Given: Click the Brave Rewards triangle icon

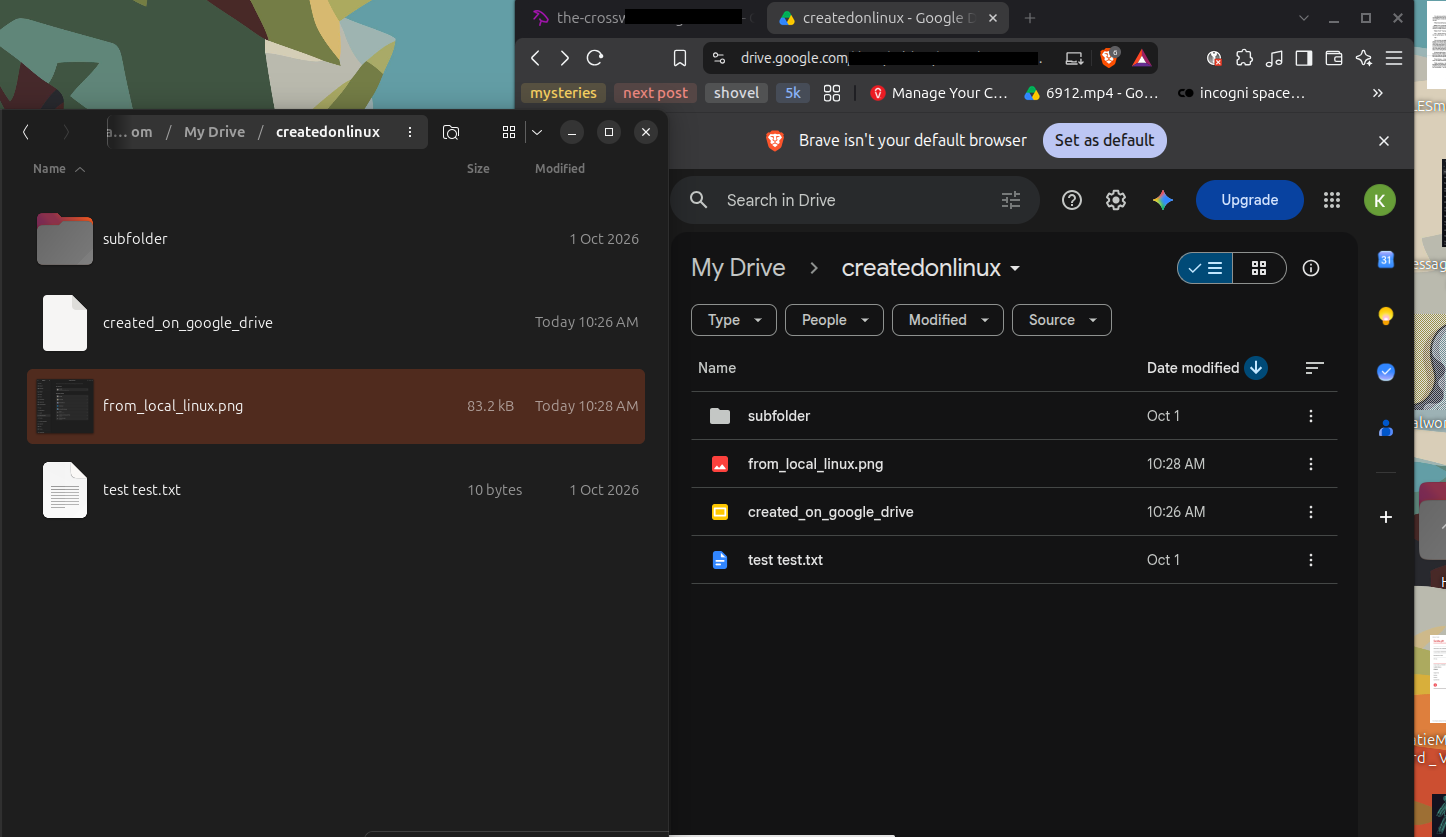Looking at the screenshot, I should tap(1141, 58).
